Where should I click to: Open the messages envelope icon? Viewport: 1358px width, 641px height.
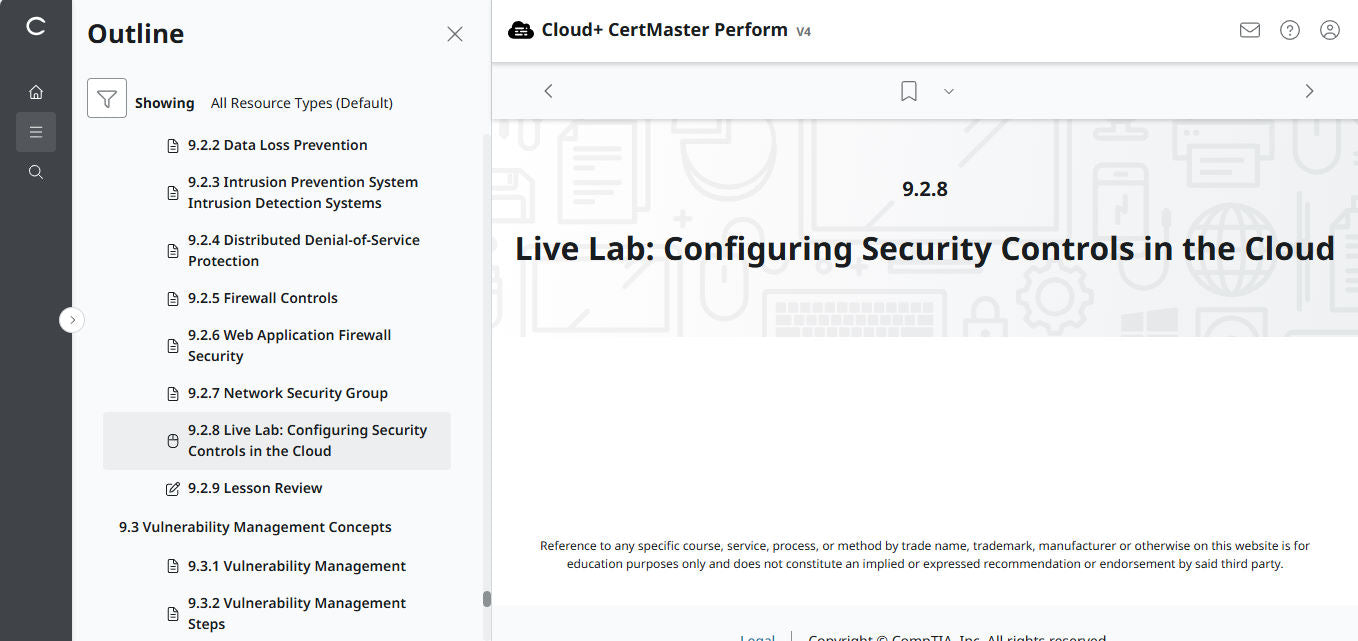[x=1249, y=30]
